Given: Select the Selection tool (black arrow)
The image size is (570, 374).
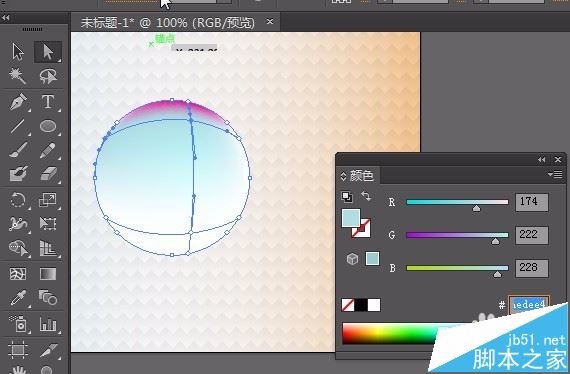Looking at the screenshot, I should click(x=18, y=52).
